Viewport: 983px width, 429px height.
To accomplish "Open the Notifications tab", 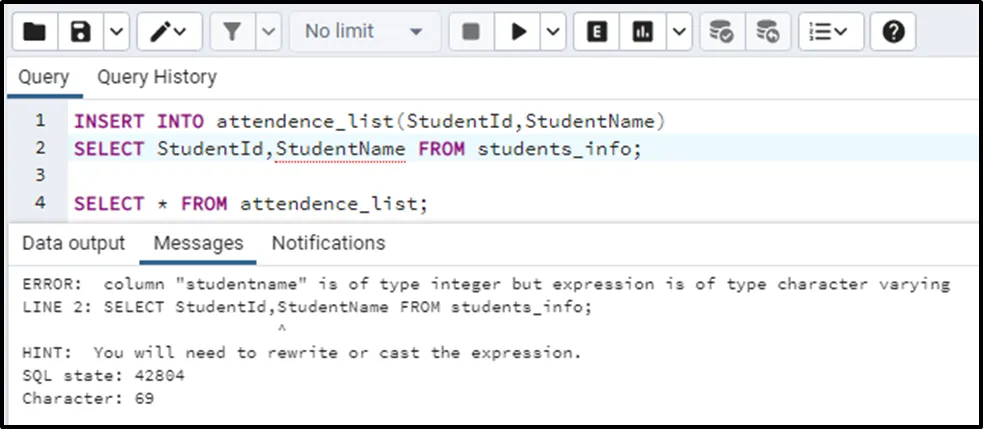I will point(328,243).
